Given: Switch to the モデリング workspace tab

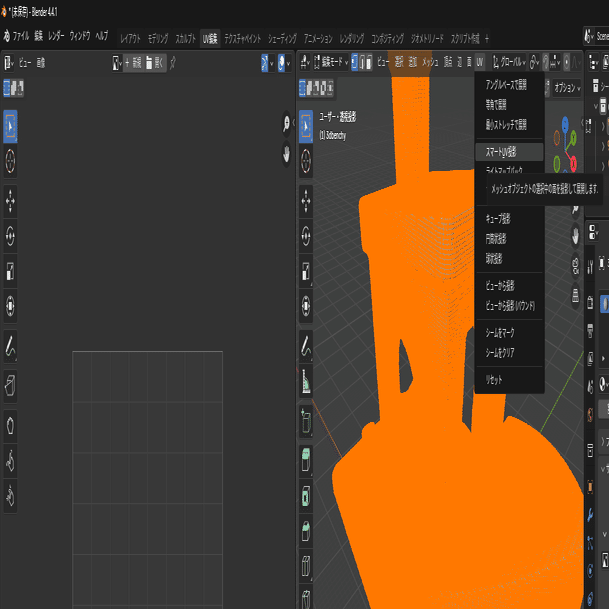Looking at the screenshot, I should (158, 38).
